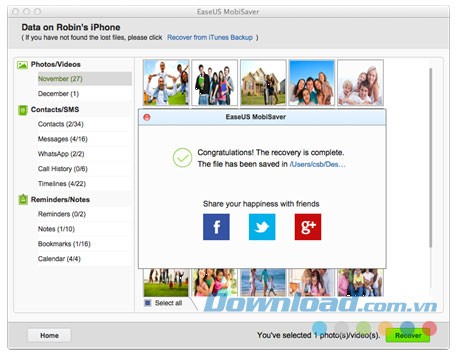The image size is (457, 360).
Task: Click the recovery success checkmark icon
Action: tap(182, 158)
